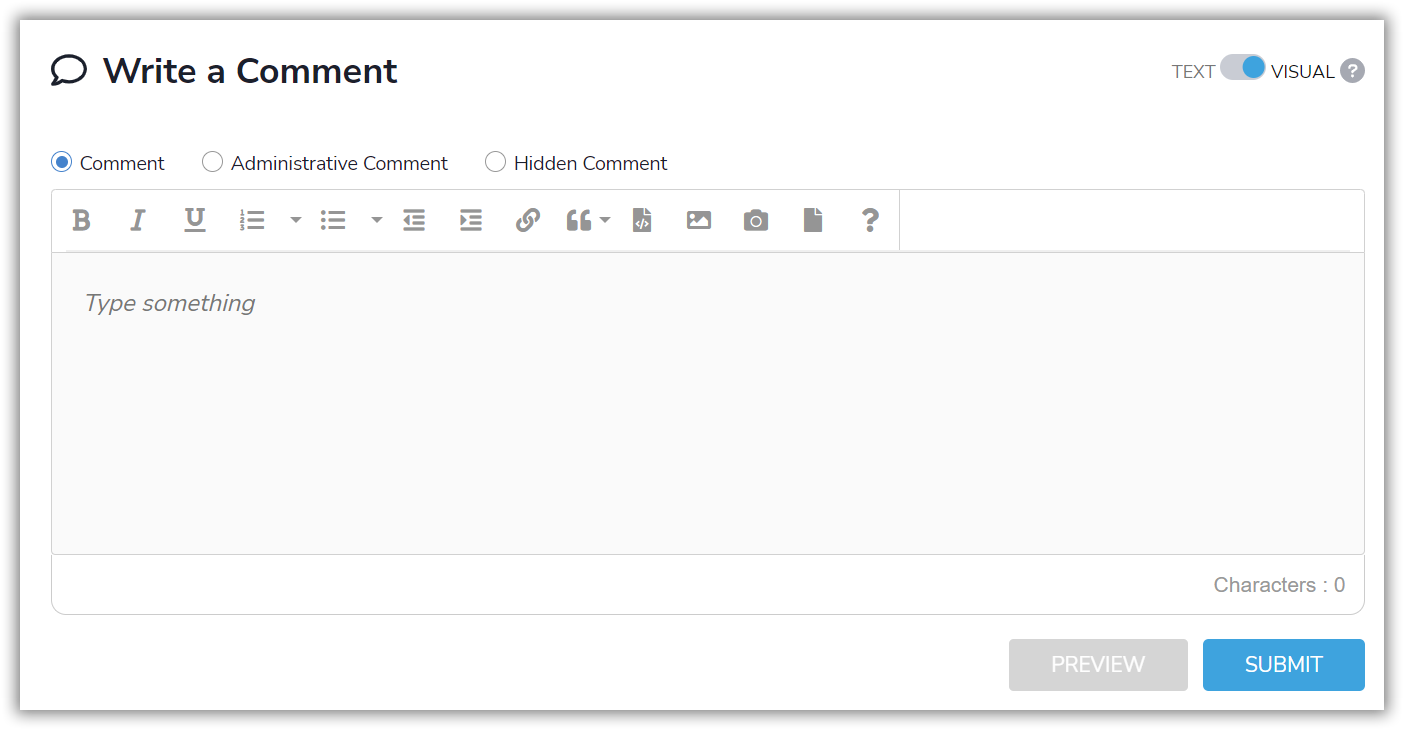The image size is (1404, 730).
Task: Open the editor help with the question mark
Action: click(870, 220)
